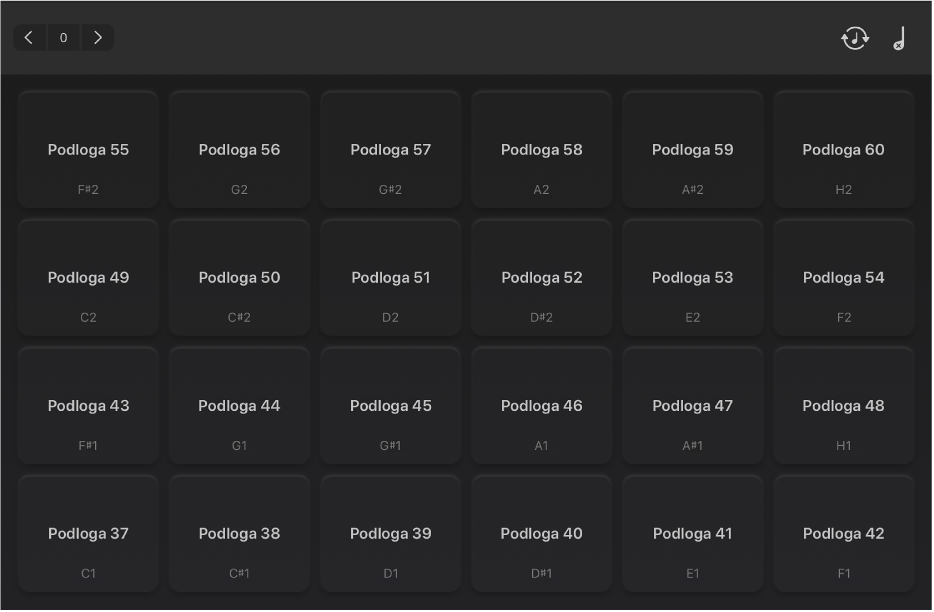The height and width of the screenshot is (612, 934).
Task: Go to previous pad page arrow
Action: pos(29,38)
